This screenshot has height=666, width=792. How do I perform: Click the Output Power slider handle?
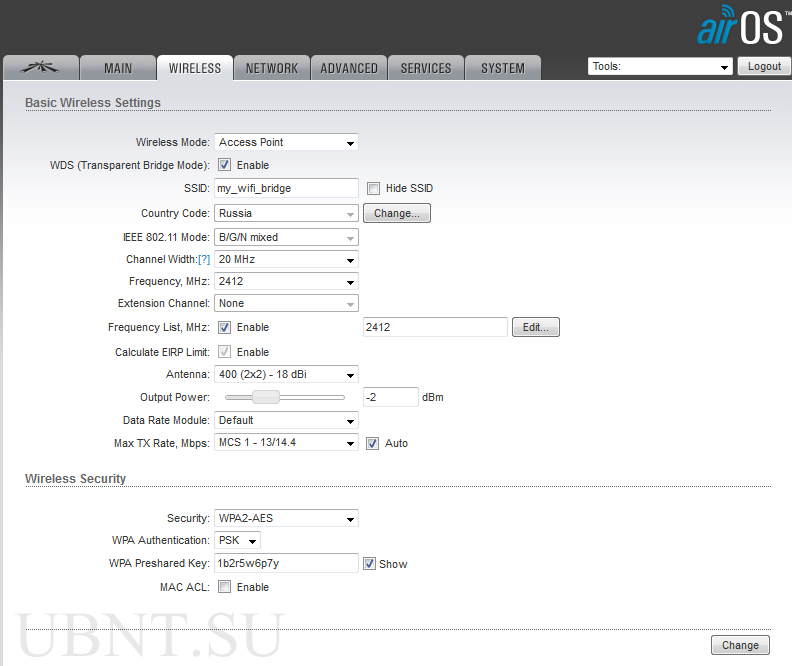(265, 397)
